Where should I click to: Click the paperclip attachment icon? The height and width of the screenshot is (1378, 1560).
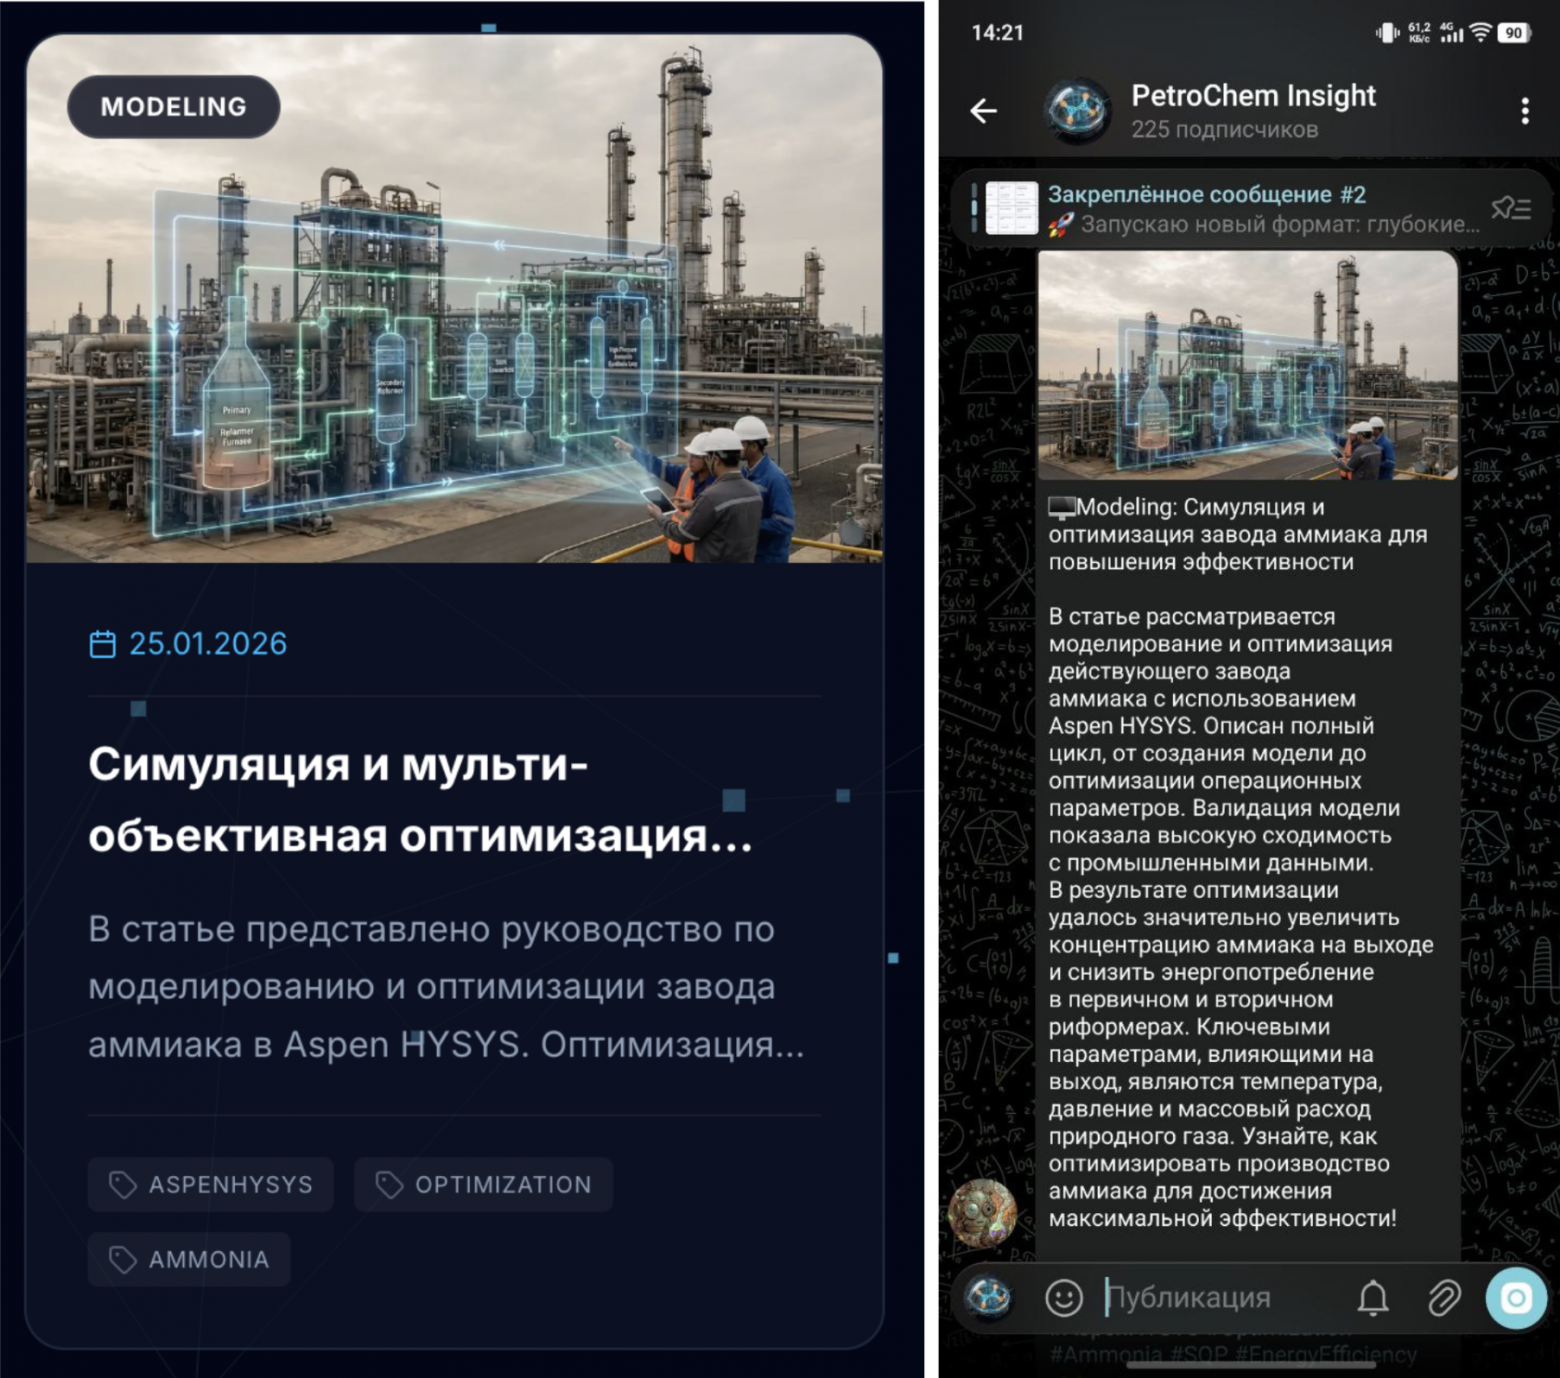pyautogui.click(x=1443, y=1296)
